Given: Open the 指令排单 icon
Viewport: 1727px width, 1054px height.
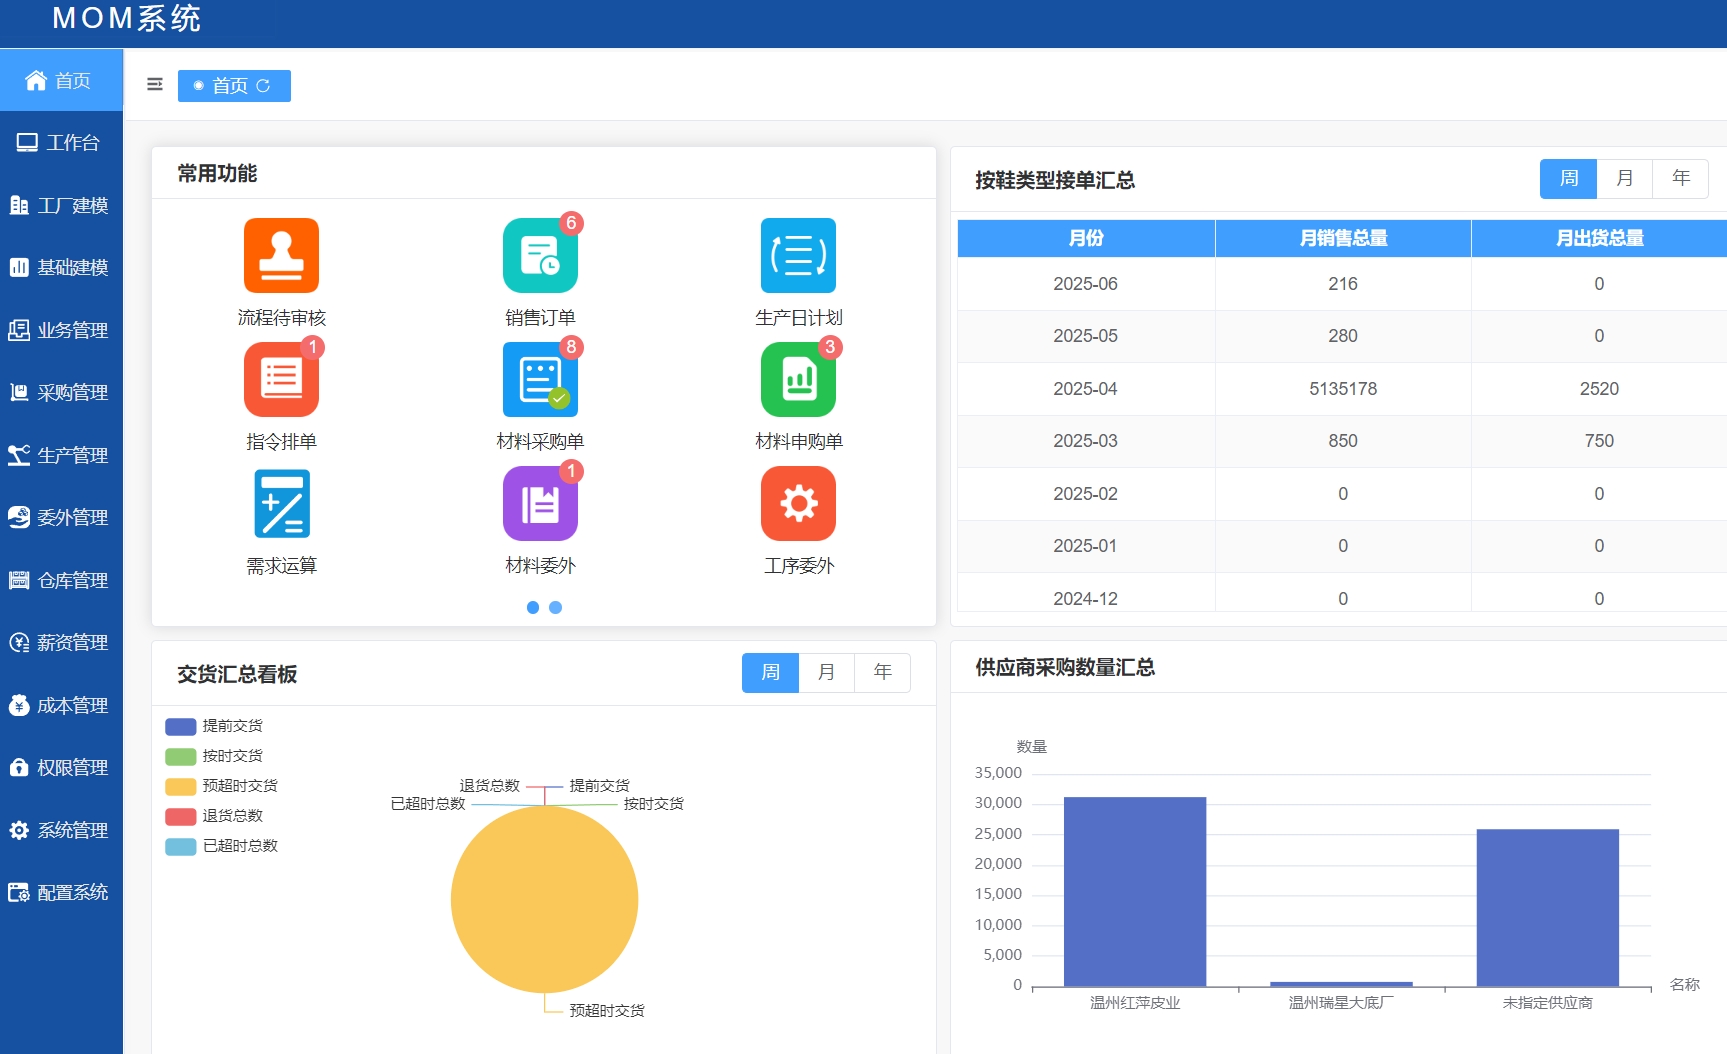Looking at the screenshot, I should pos(281,380).
